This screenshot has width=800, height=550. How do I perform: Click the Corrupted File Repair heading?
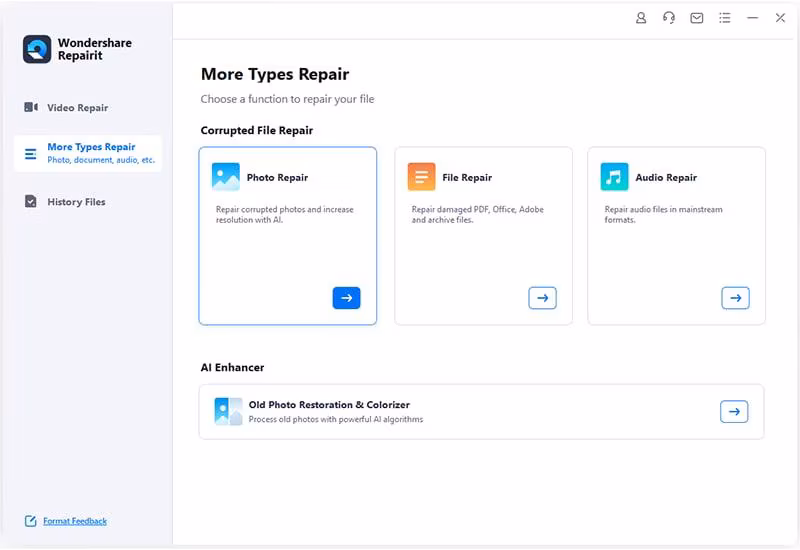point(257,130)
